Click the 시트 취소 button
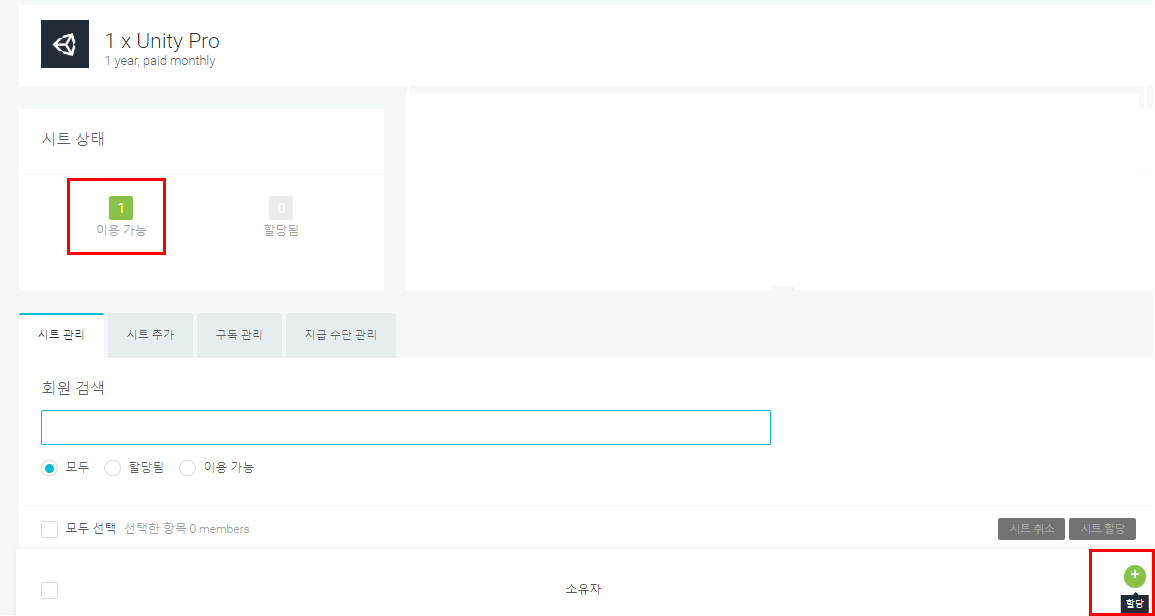1155x616 pixels. 1031,529
